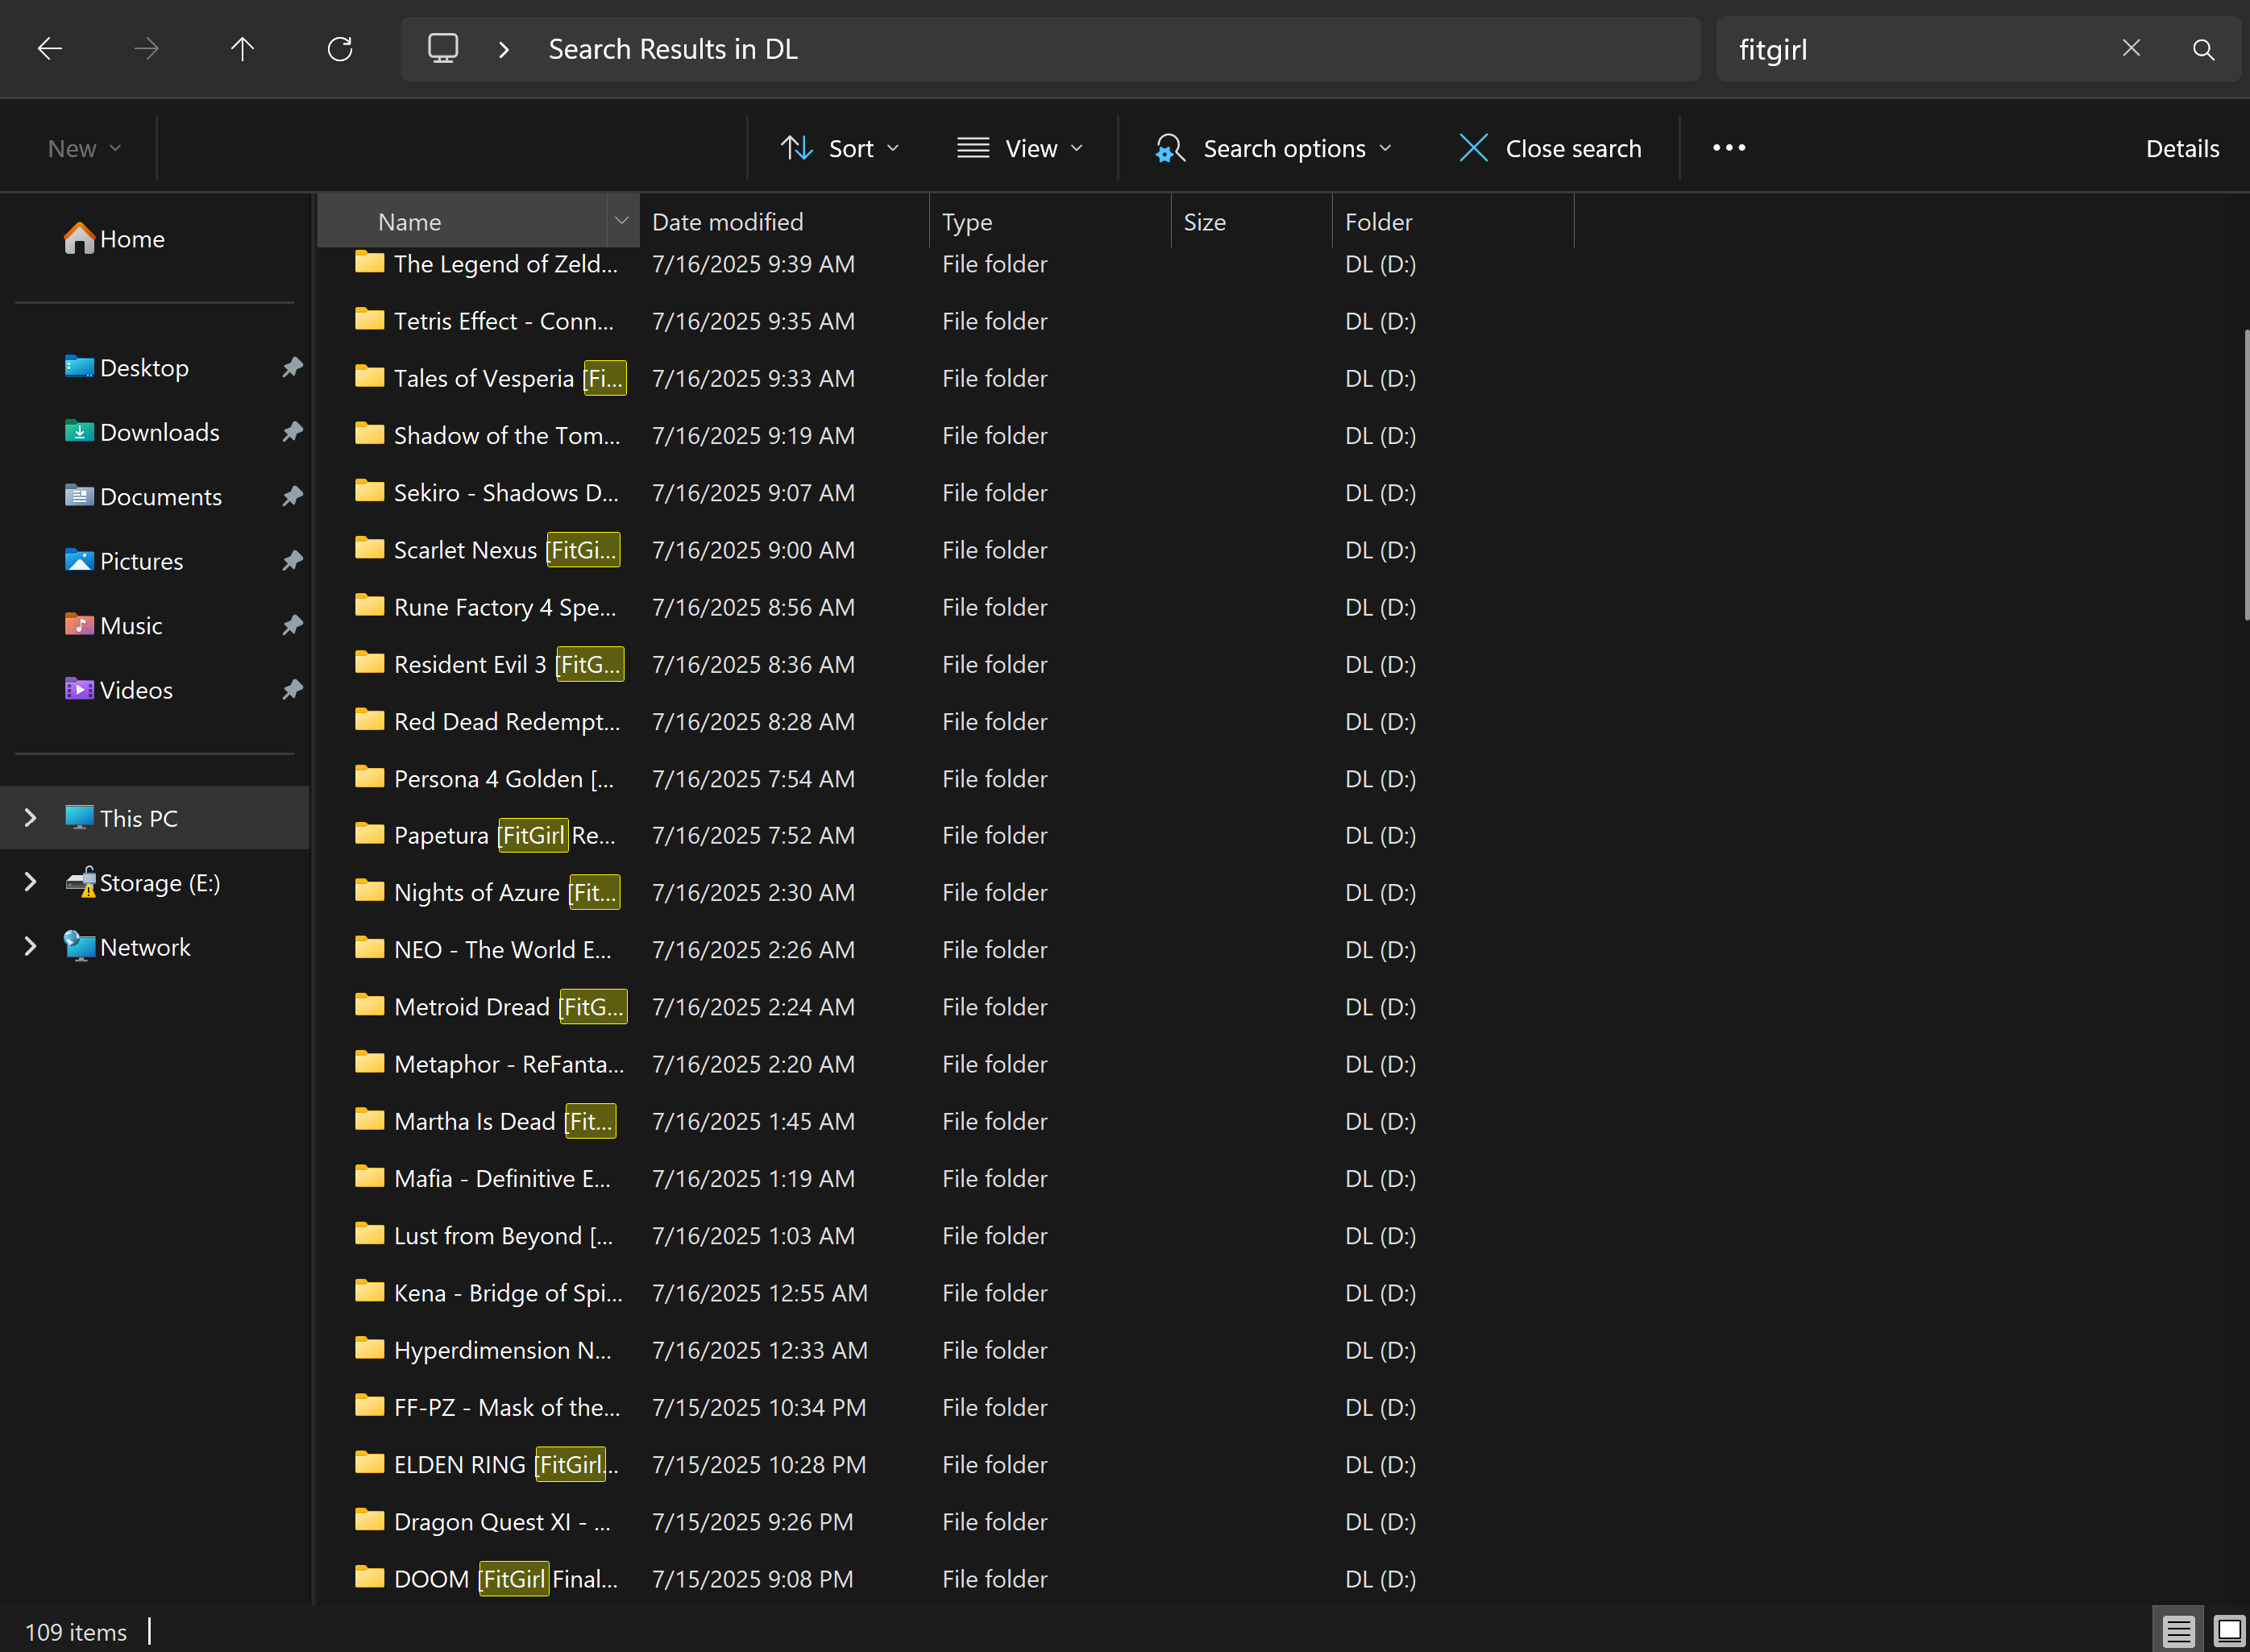Switch to large thumbnails view icon

coord(2229,1631)
